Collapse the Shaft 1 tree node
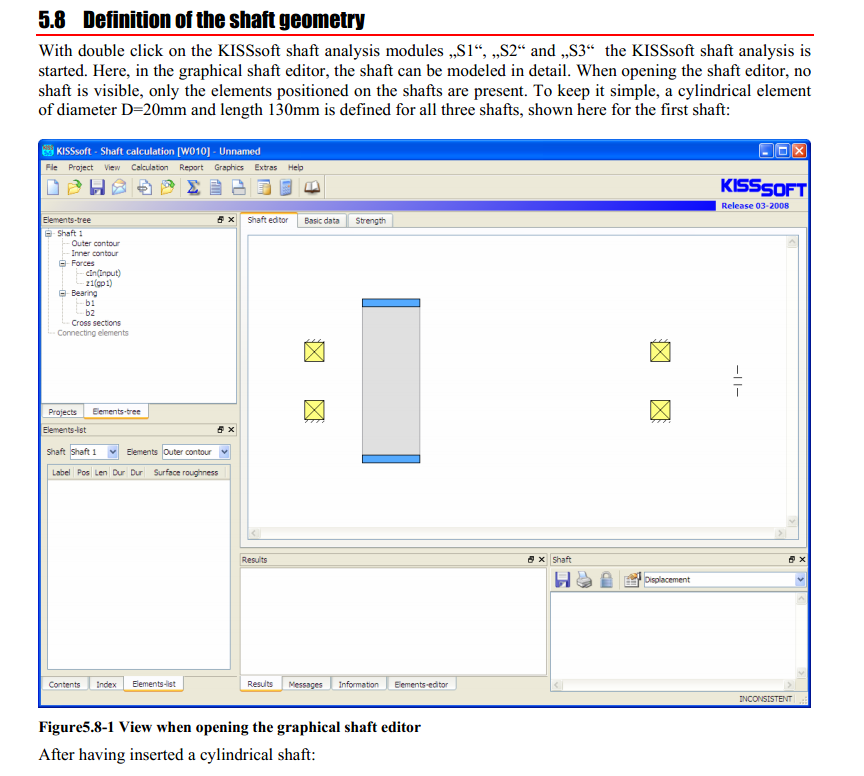The image size is (864, 776). 47,233
